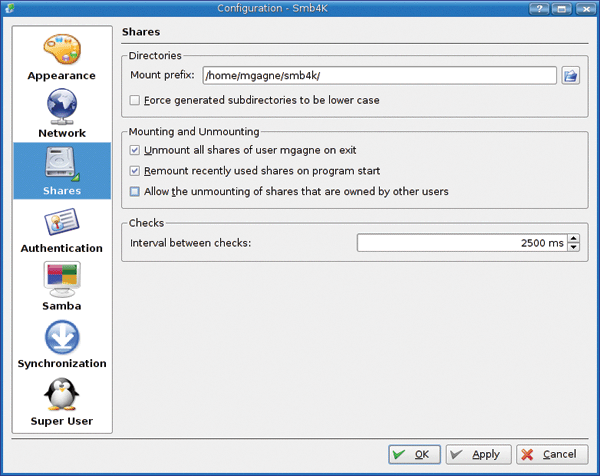Image resolution: width=600 pixels, height=476 pixels.
Task: Select the Shares drive icon
Action: [61, 165]
